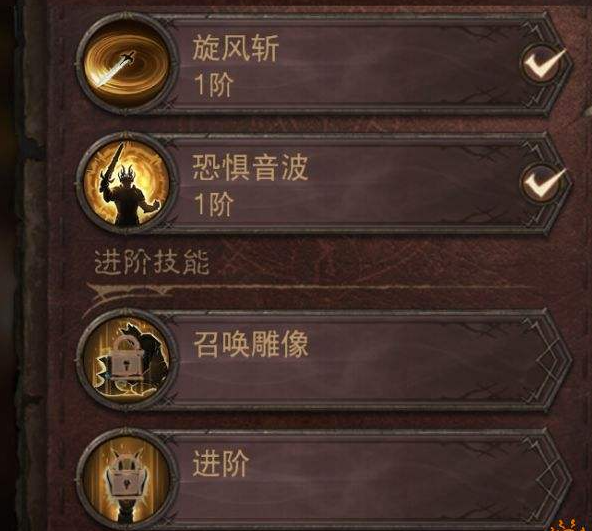Viewport: 592px width, 531px height.
Task: Uncheck the 旋风斩 checkmark
Action: pos(544,63)
